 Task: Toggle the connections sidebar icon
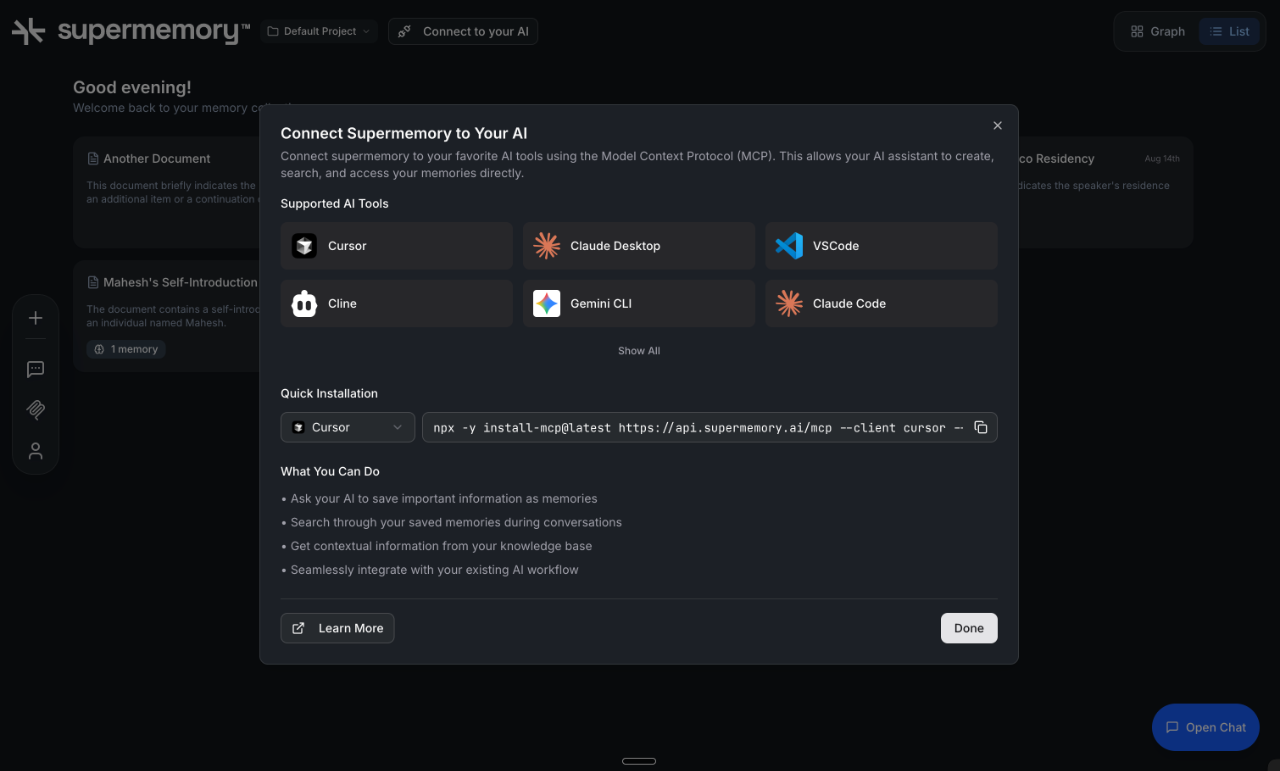pos(35,410)
